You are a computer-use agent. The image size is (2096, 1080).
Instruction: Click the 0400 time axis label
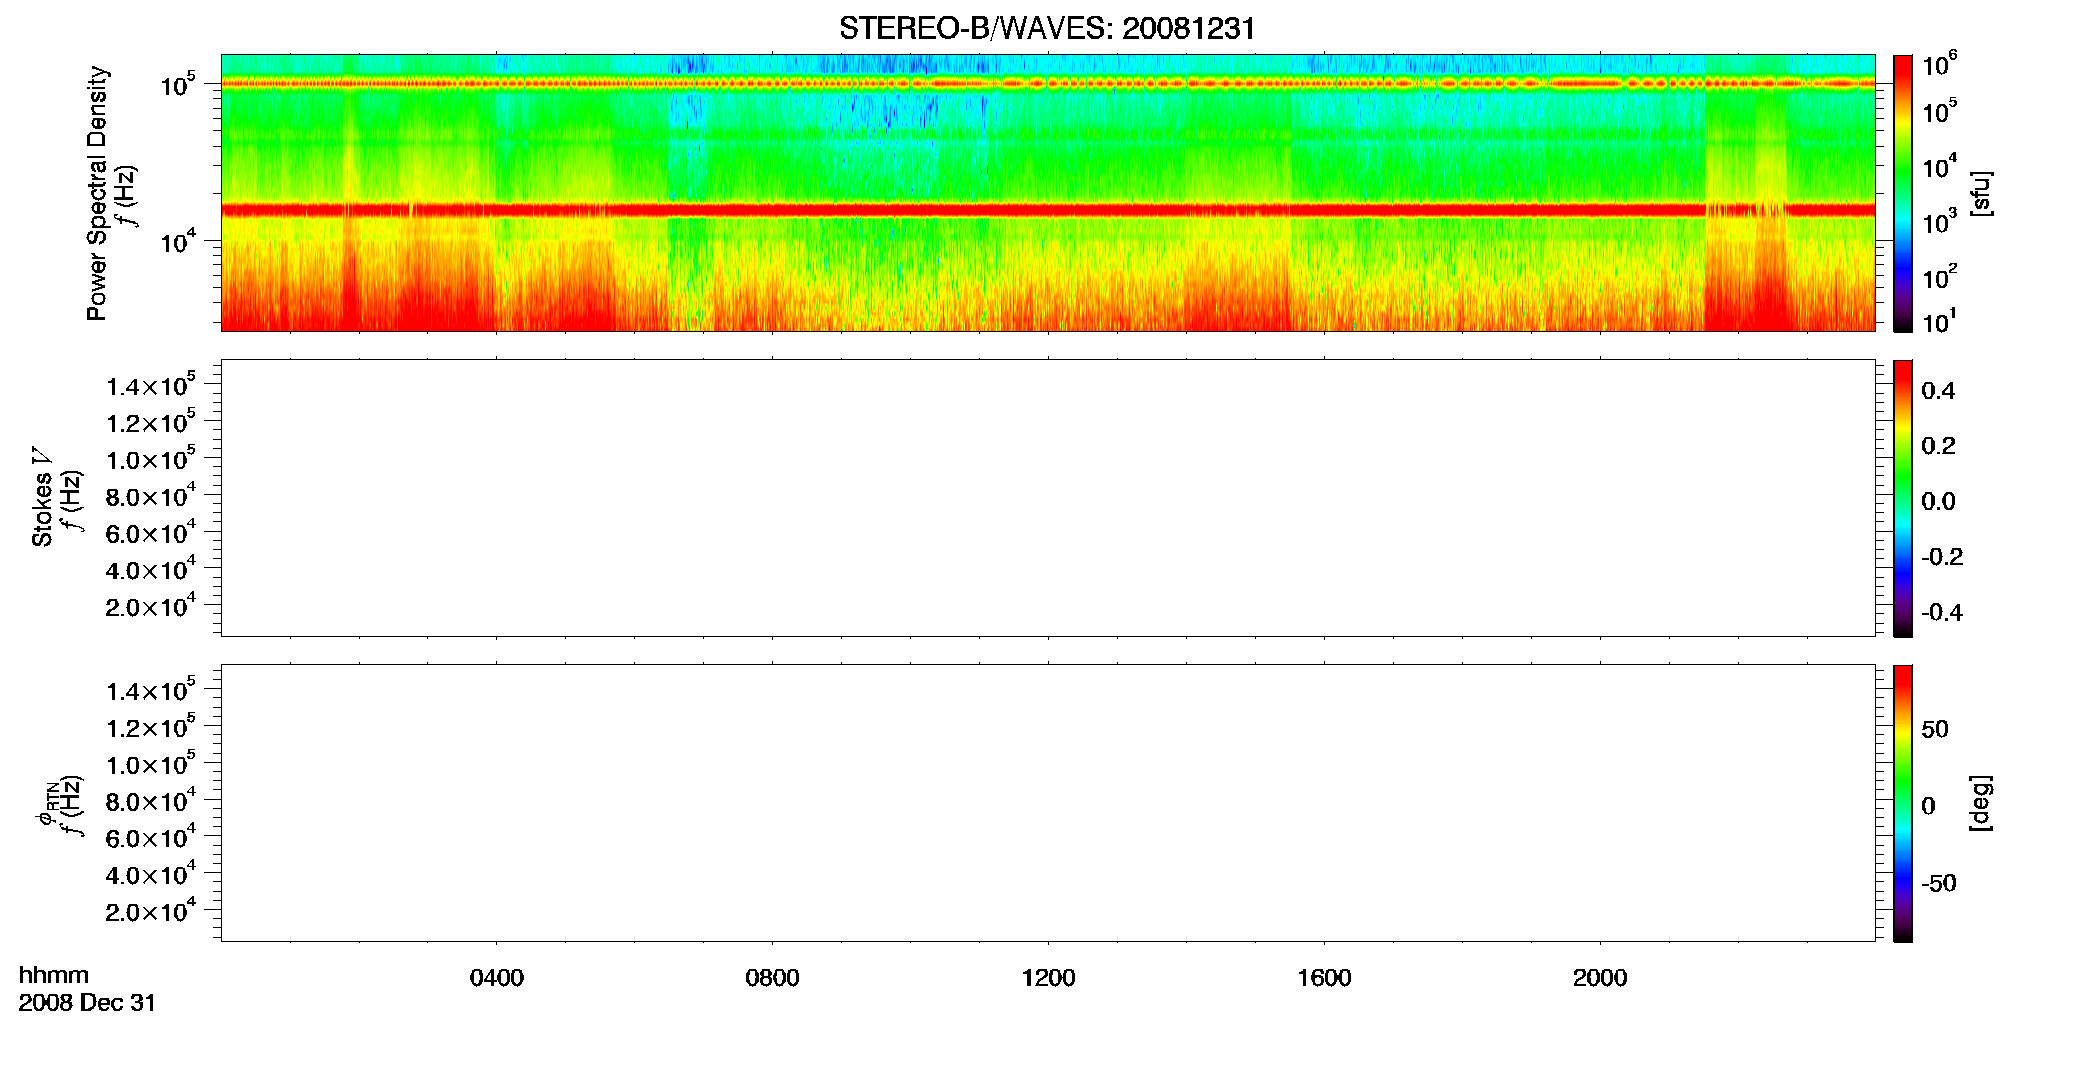tap(497, 978)
